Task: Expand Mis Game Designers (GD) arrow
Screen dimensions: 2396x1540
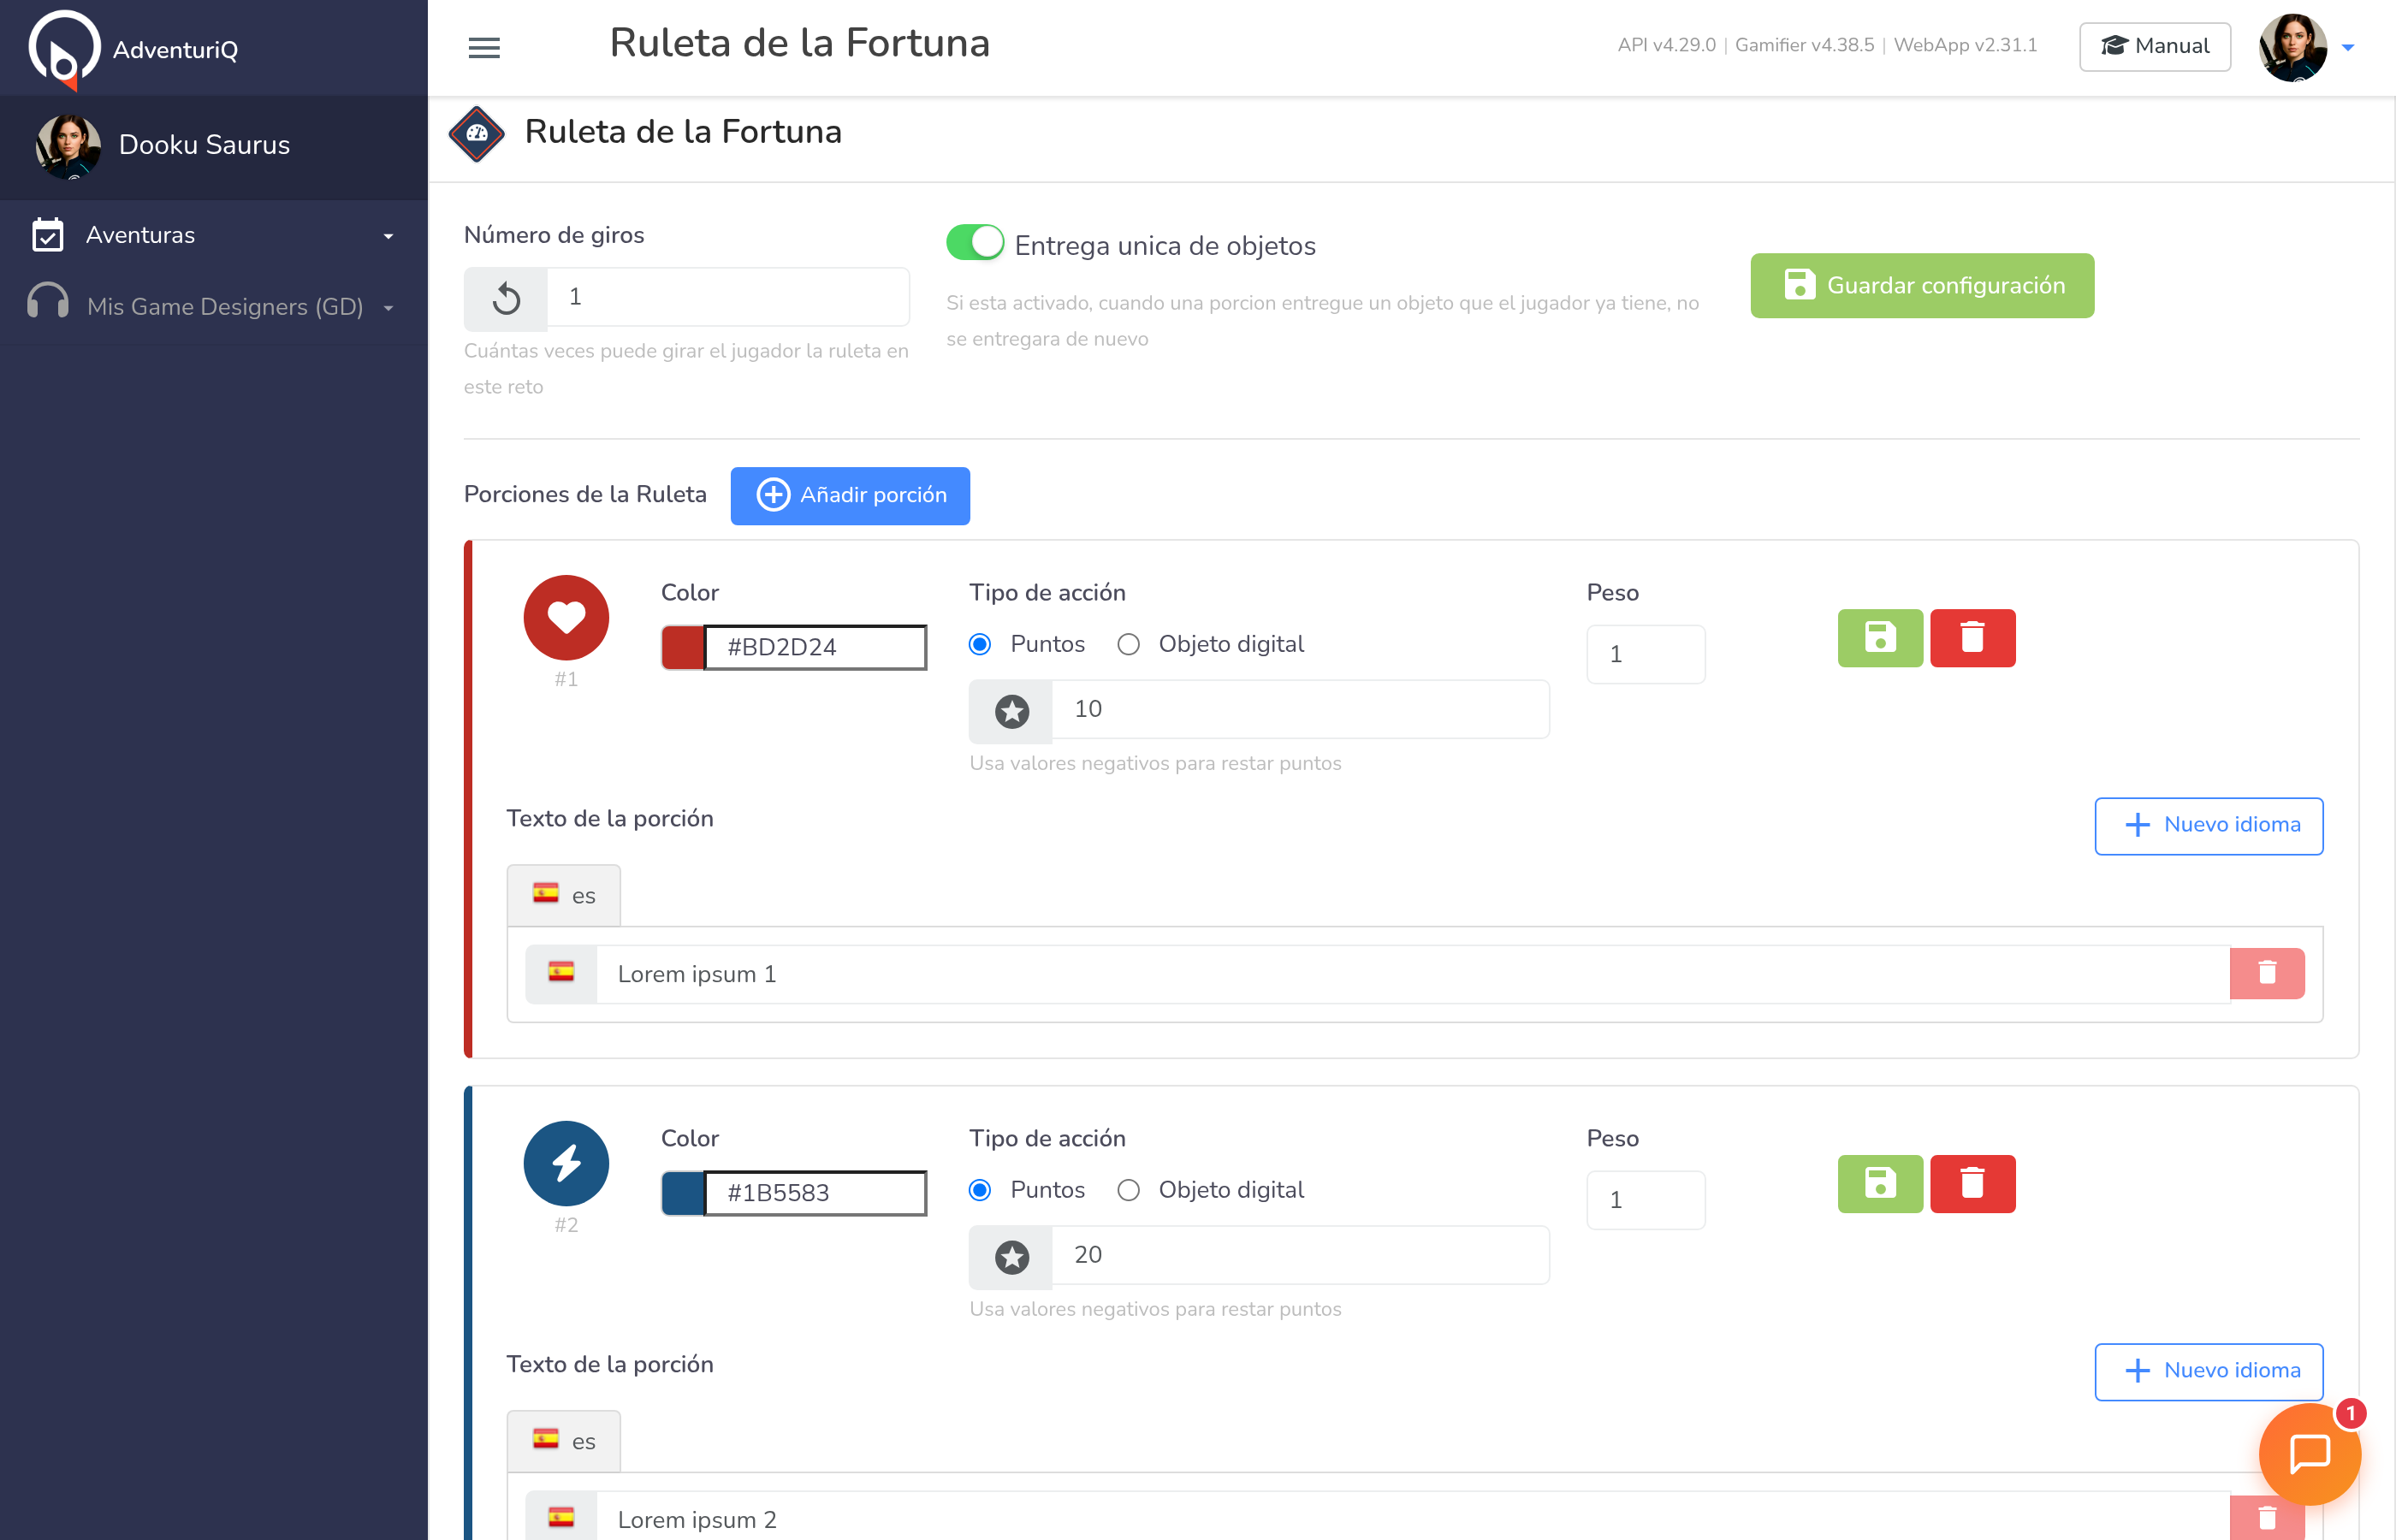Action: [x=388, y=308]
